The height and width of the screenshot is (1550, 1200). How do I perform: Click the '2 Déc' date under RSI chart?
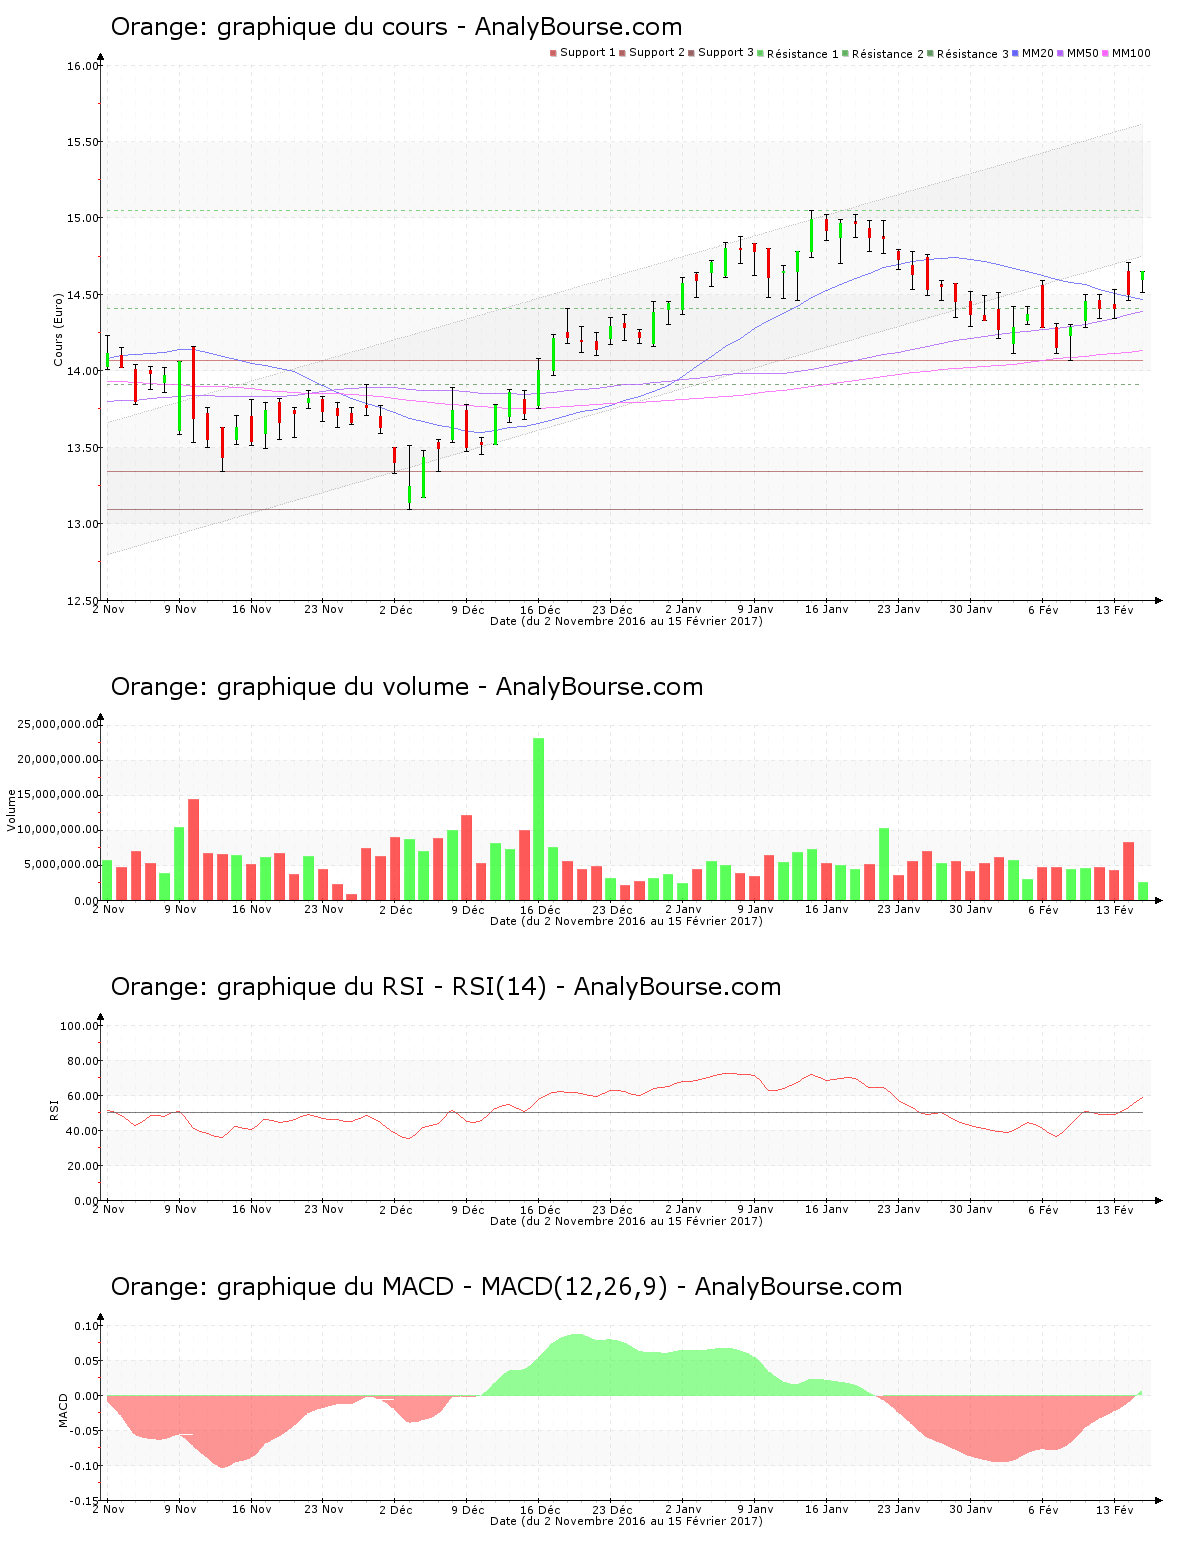[396, 1209]
